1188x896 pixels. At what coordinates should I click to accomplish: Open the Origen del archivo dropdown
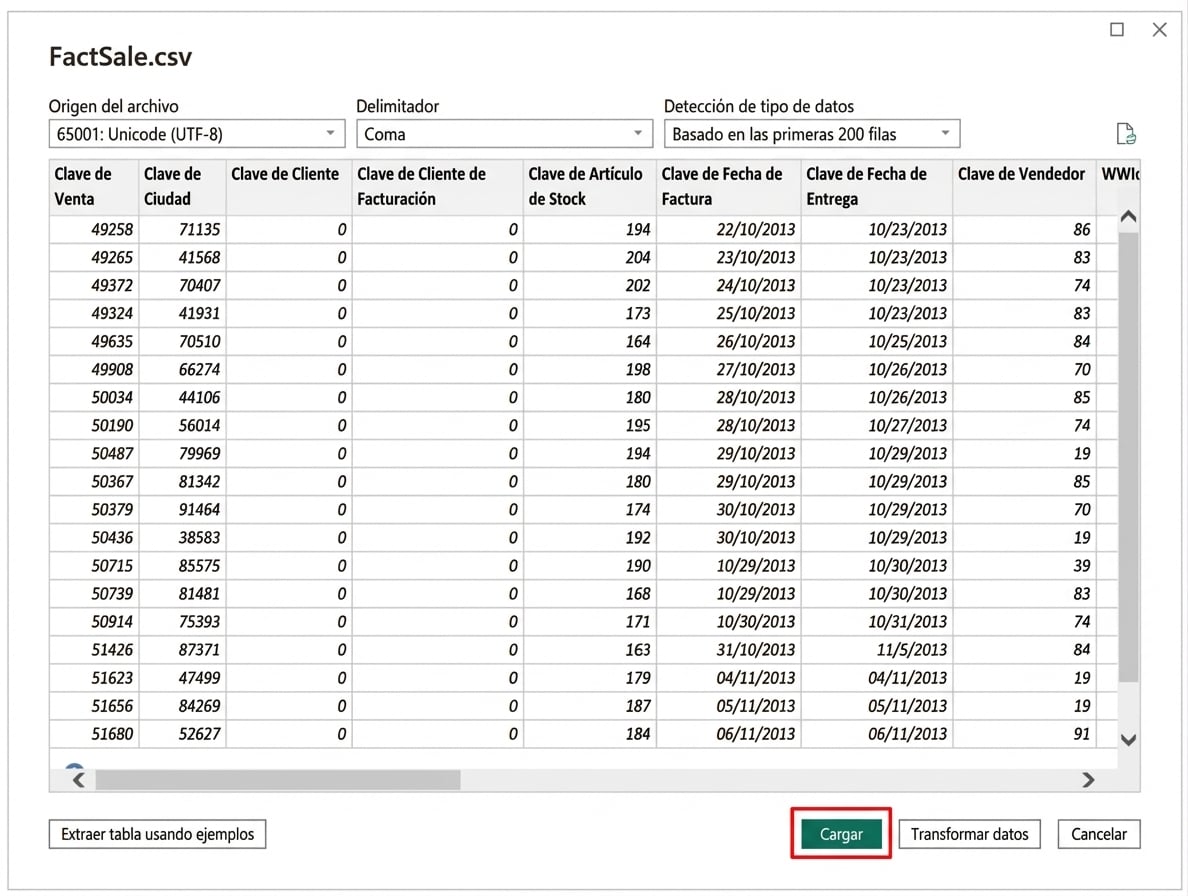tap(196, 134)
